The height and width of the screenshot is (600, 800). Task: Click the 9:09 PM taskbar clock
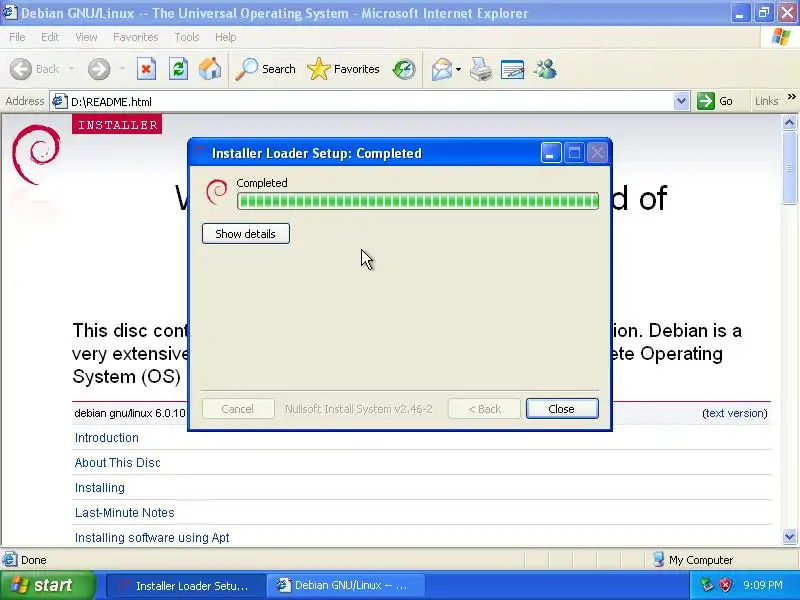763,585
